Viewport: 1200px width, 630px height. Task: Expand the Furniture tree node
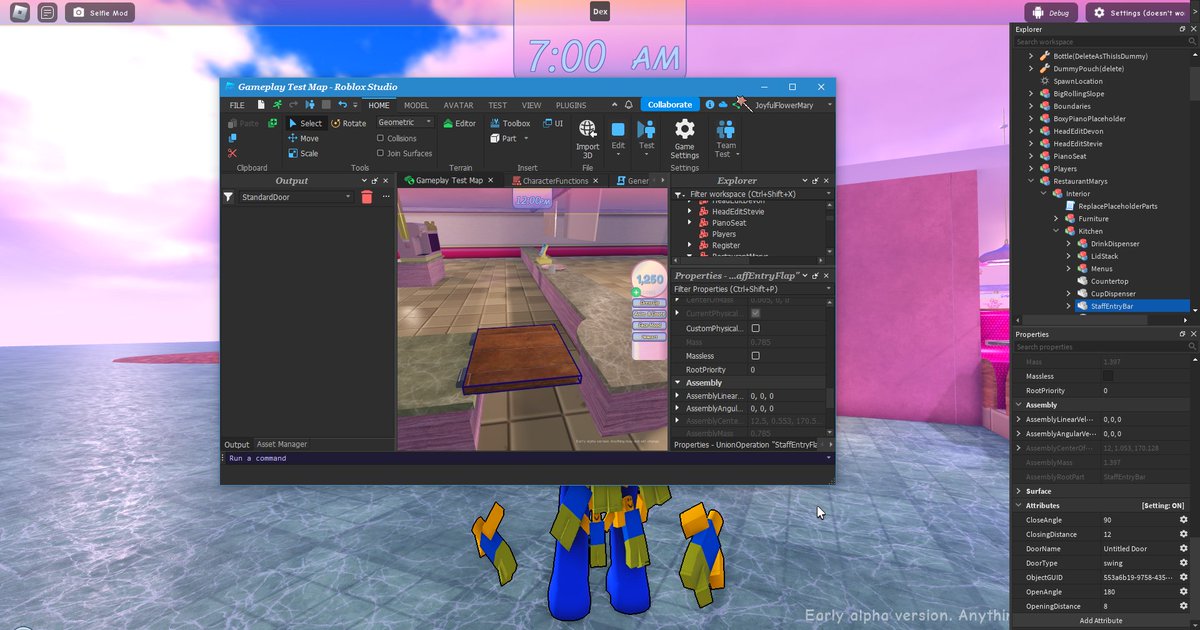point(1056,218)
